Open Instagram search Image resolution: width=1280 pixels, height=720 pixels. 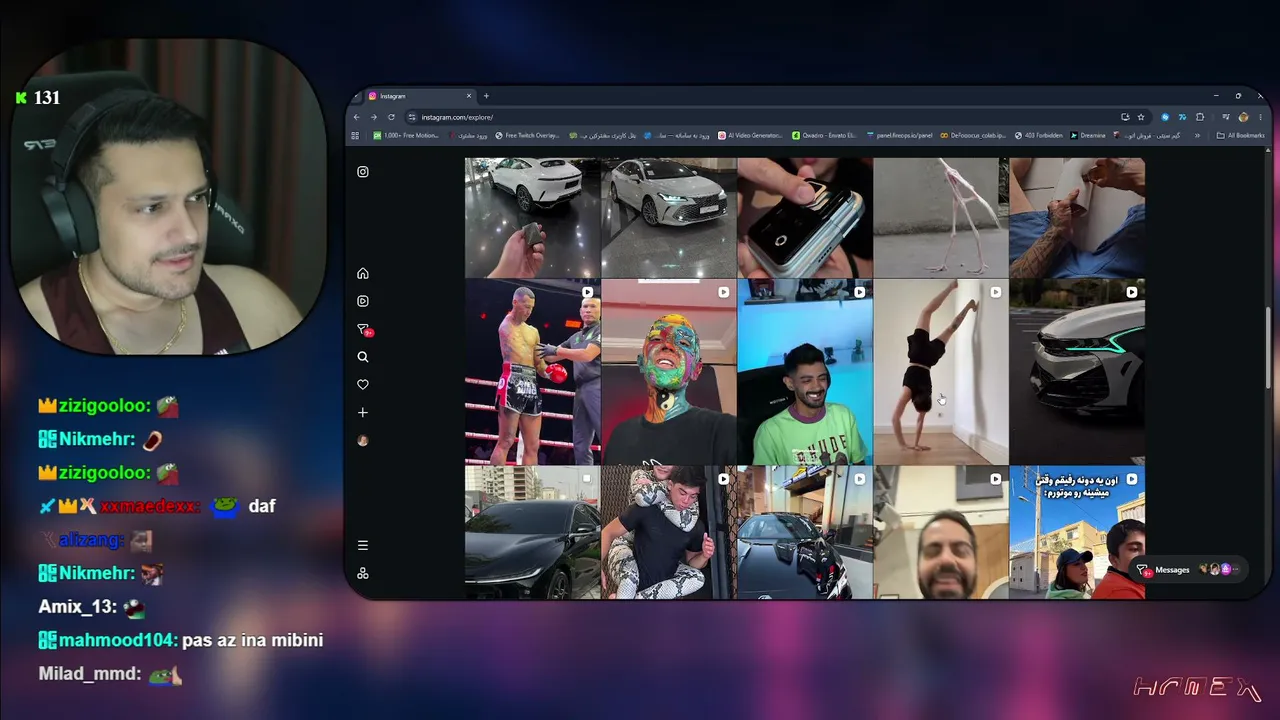click(x=363, y=357)
